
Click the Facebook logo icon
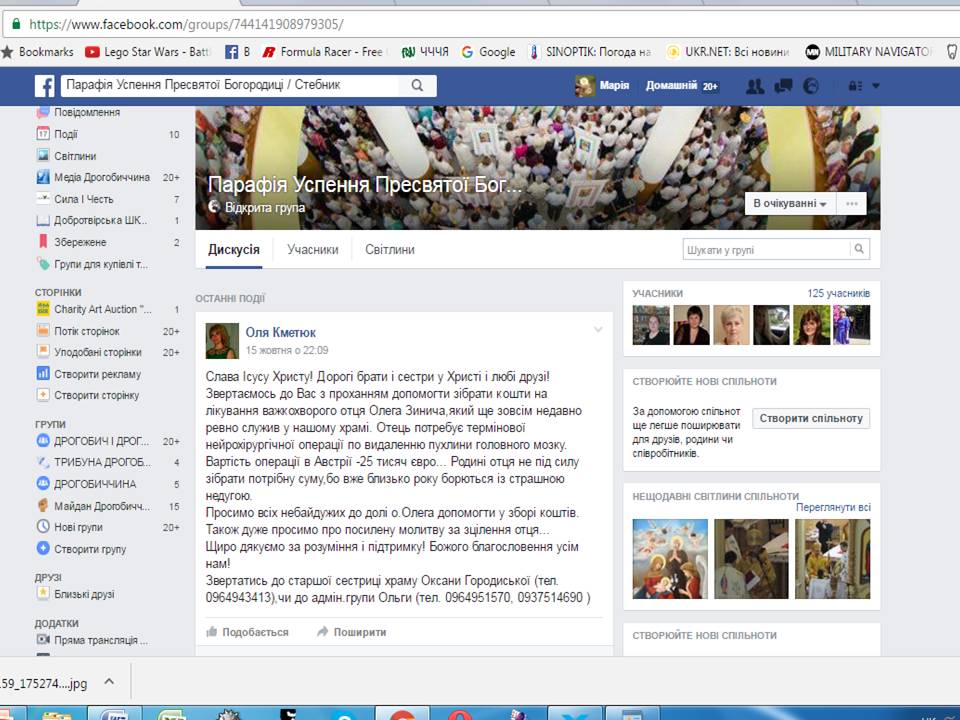(x=45, y=86)
